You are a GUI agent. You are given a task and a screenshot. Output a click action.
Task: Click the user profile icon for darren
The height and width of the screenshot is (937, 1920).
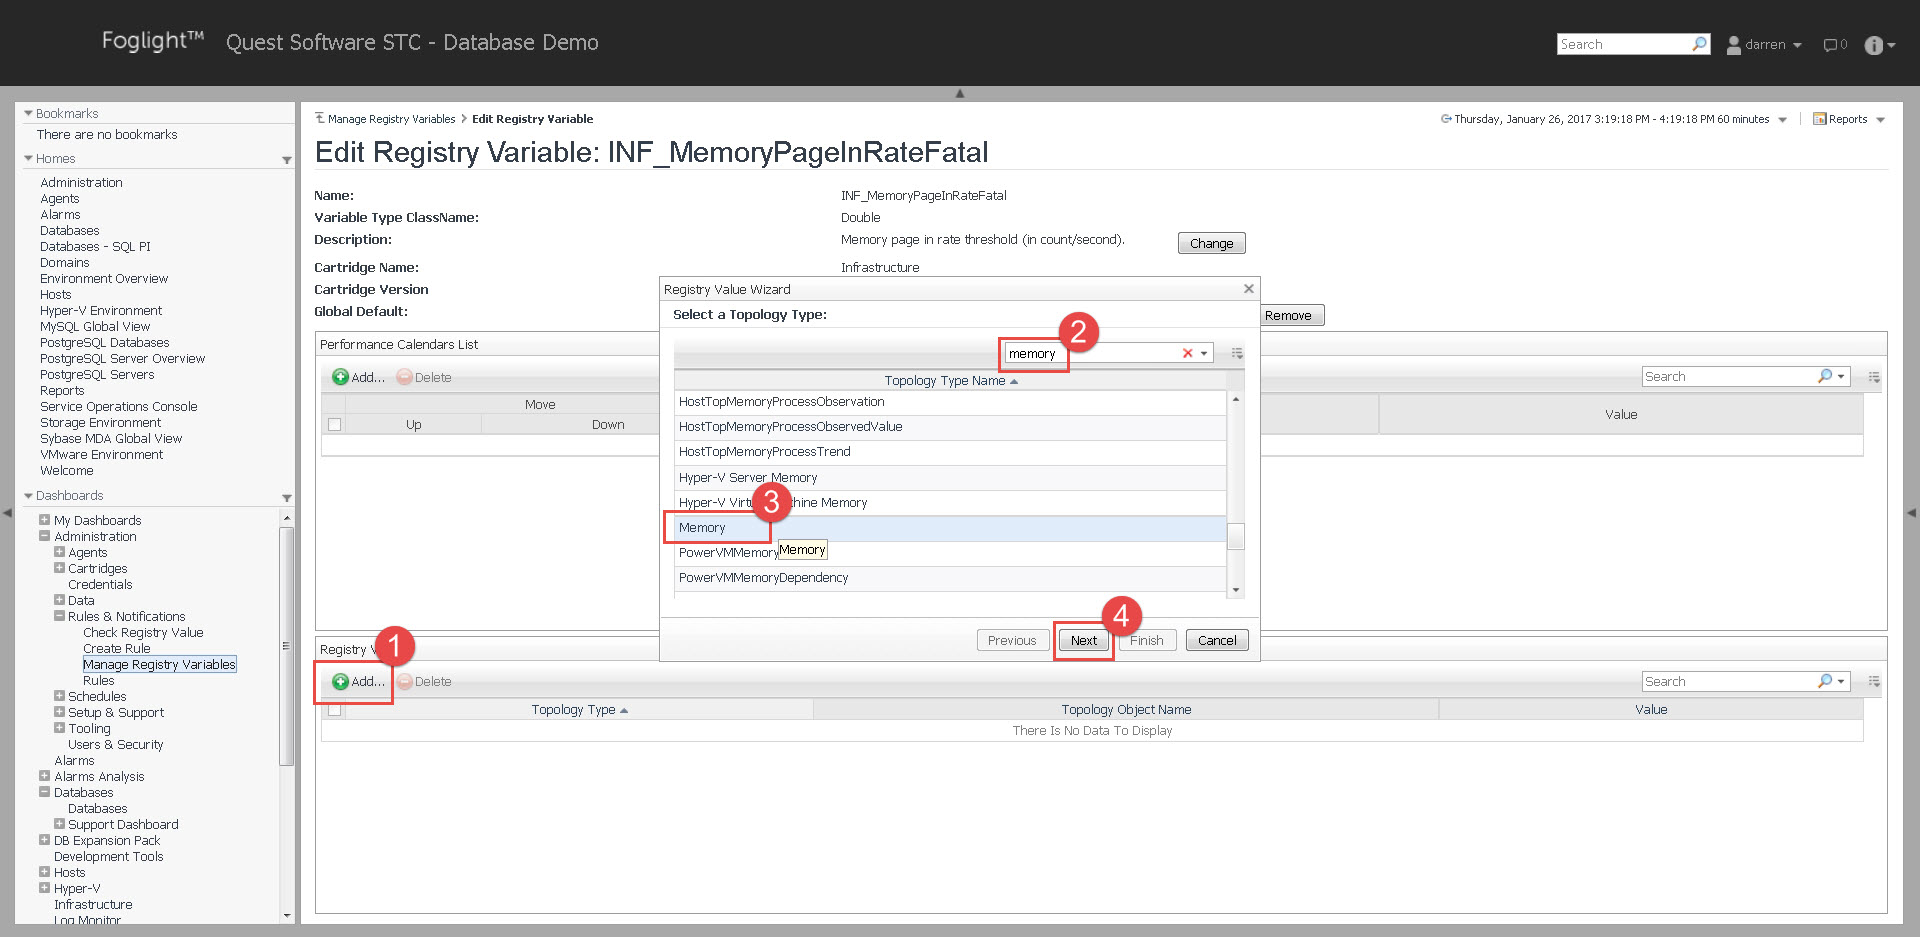pos(1733,45)
